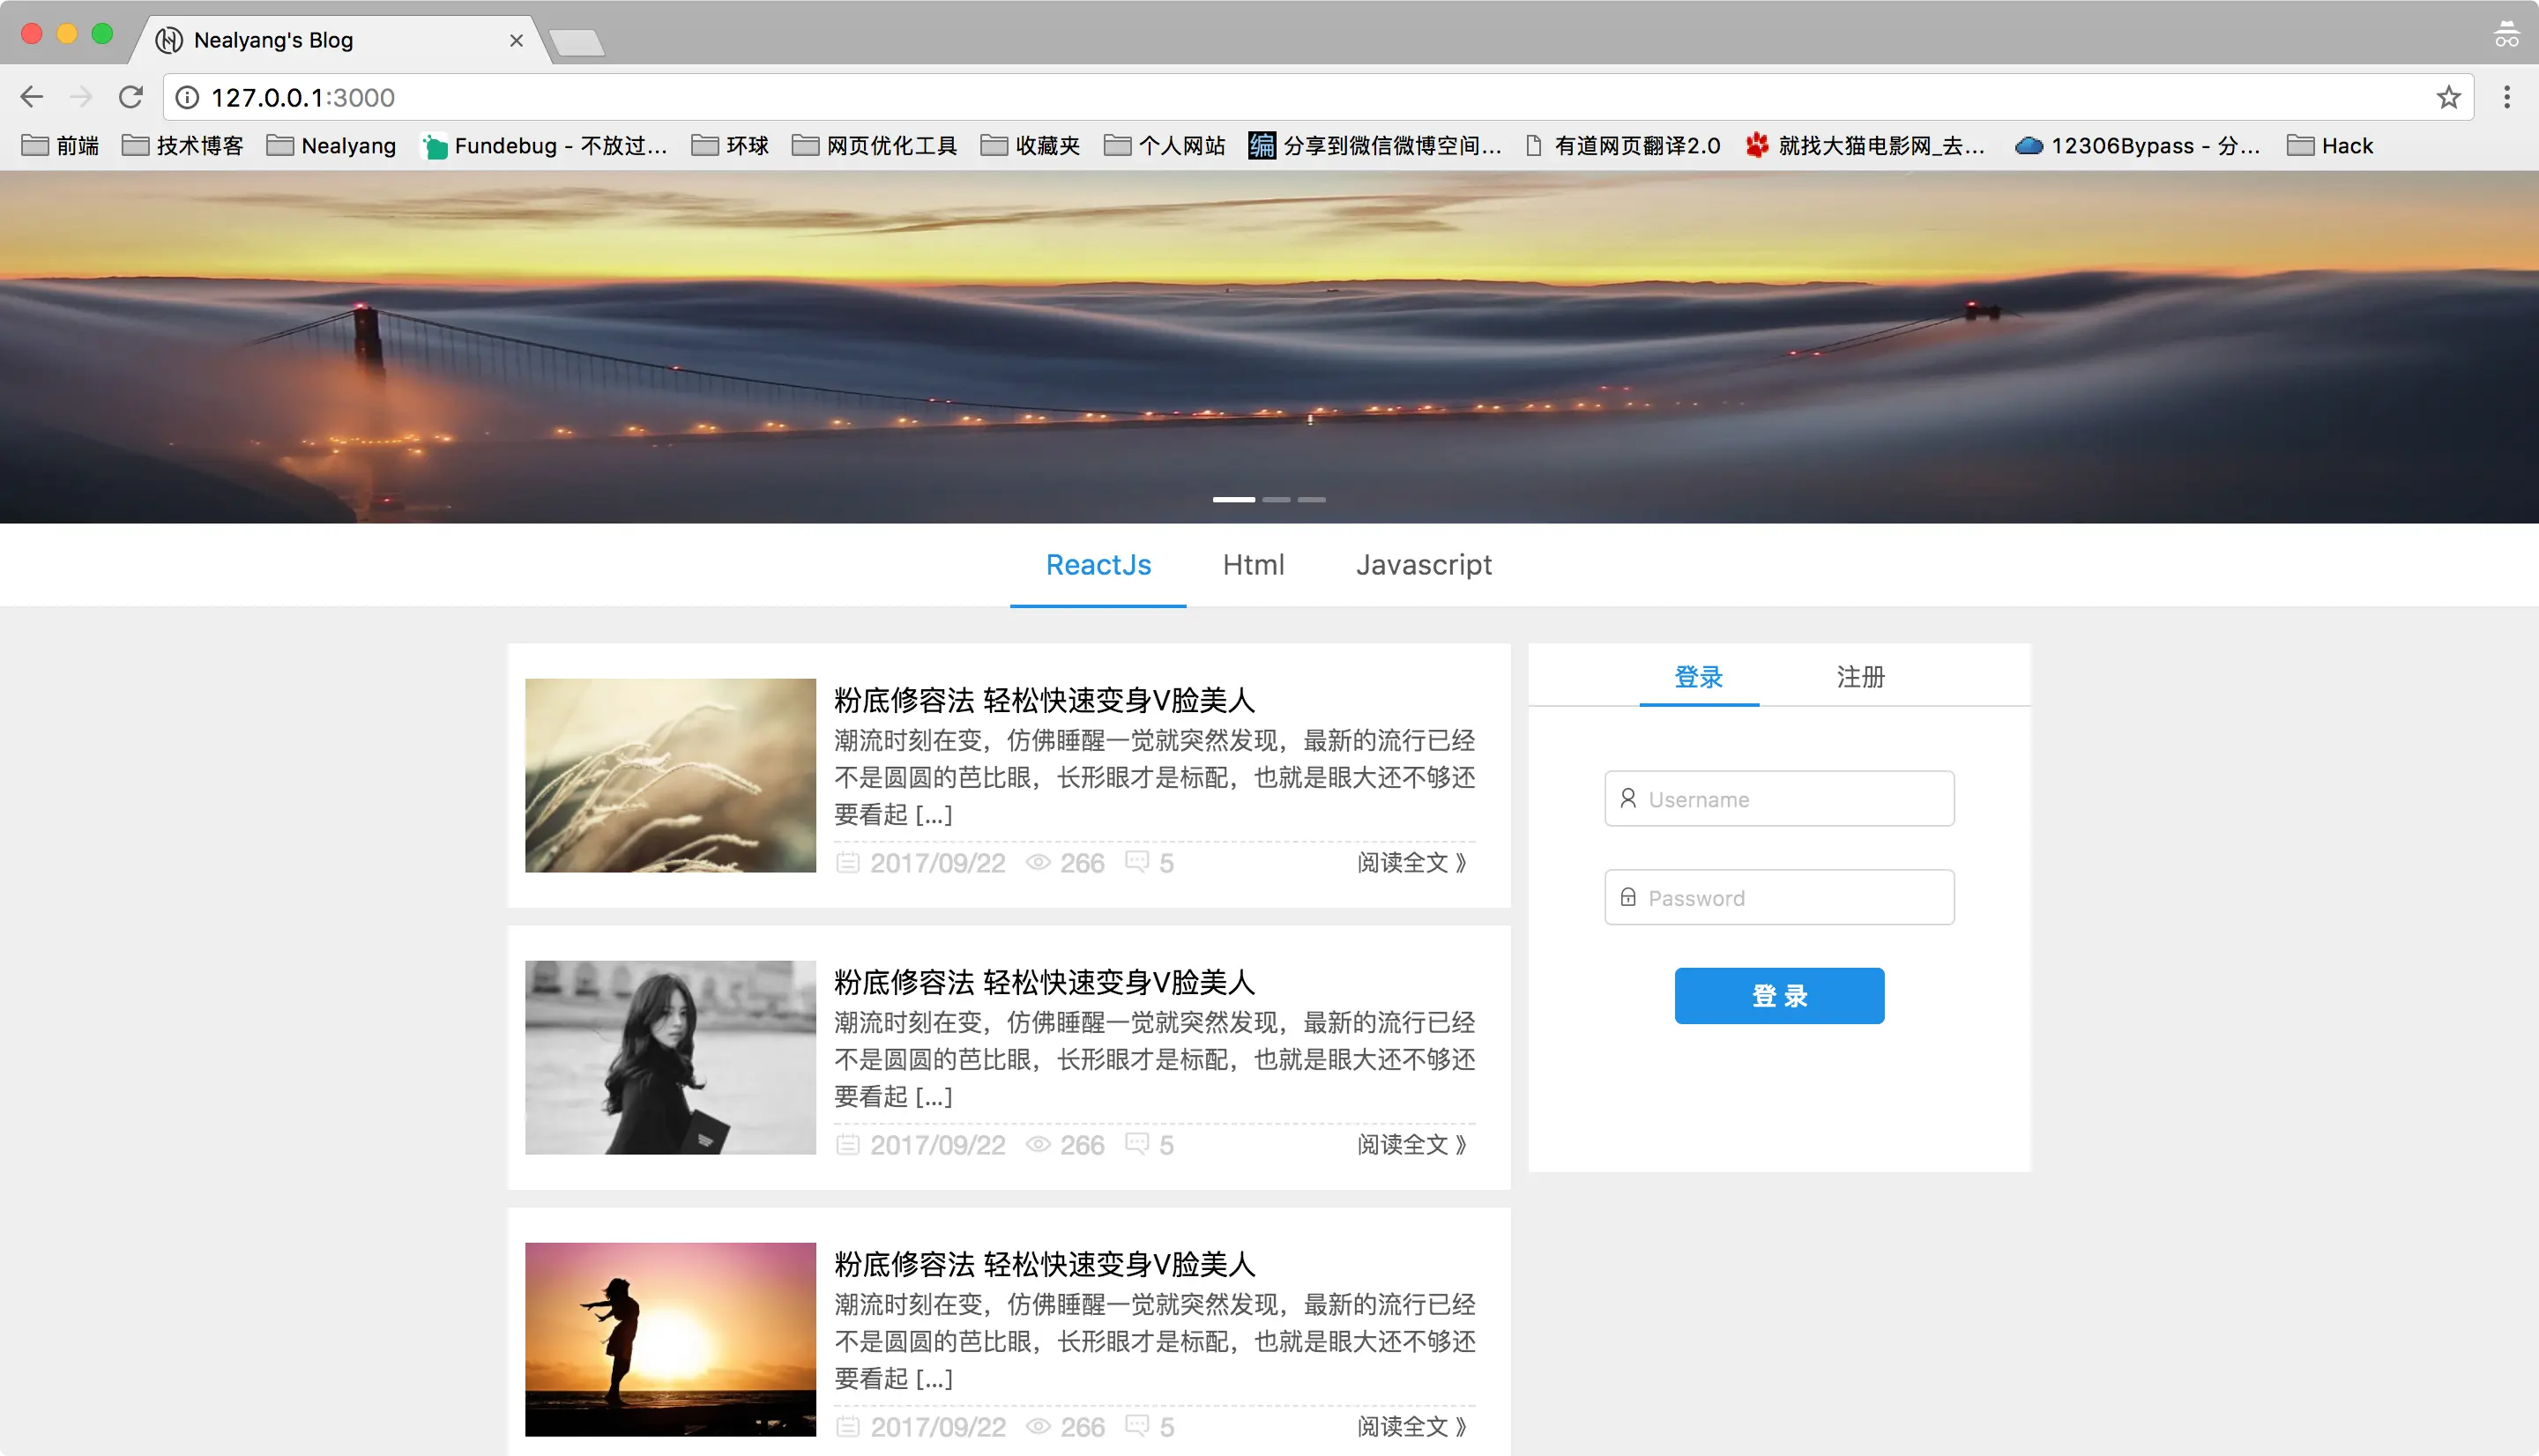The width and height of the screenshot is (2539, 1456).
Task: Click comment icon on second article
Action: coord(1136,1143)
